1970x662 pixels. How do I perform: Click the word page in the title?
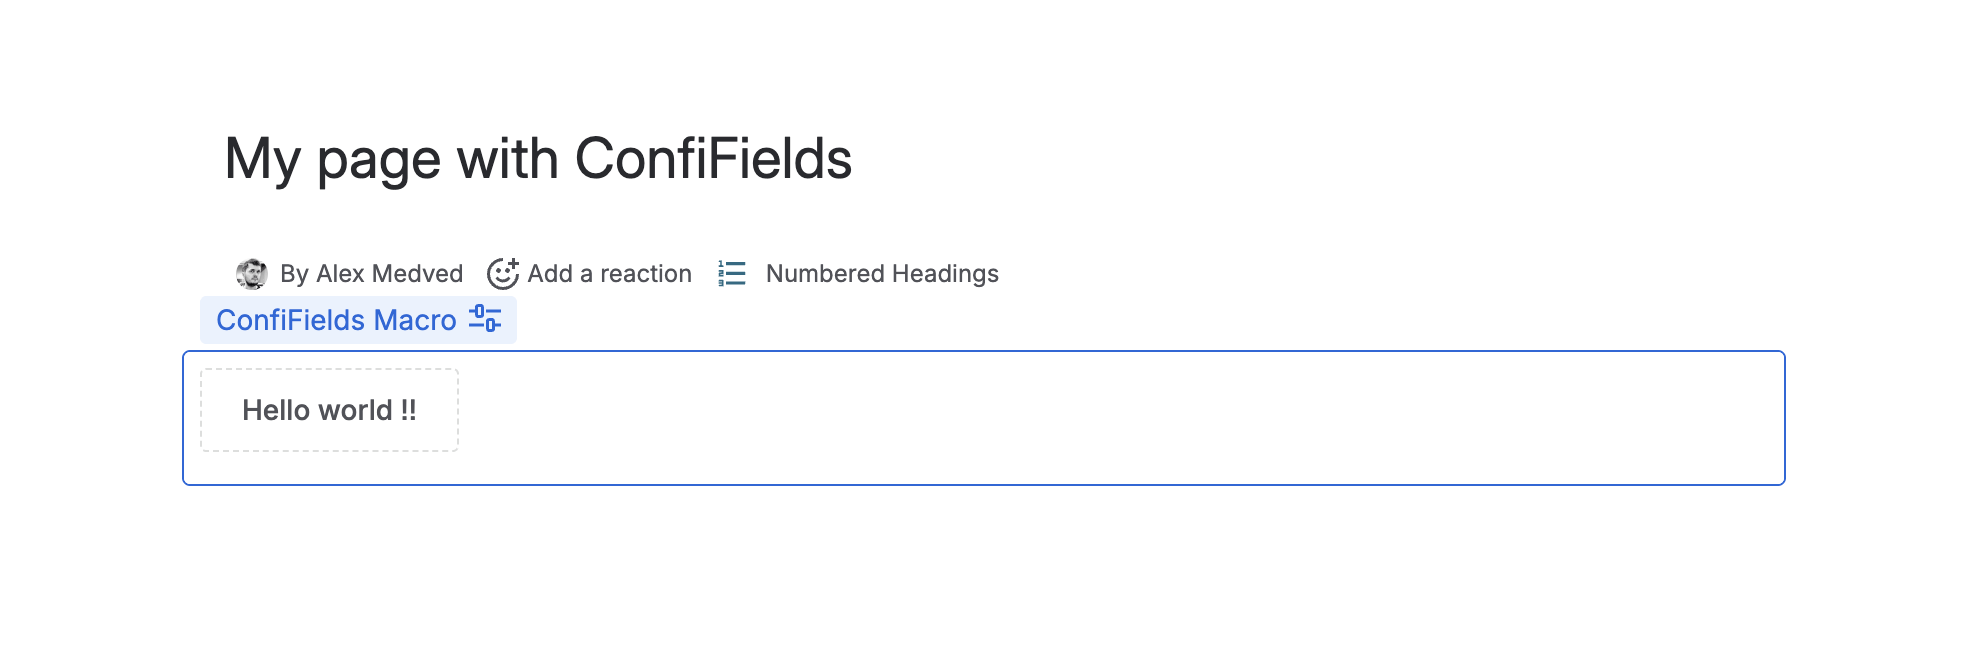pyautogui.click(x=379, y=159)
